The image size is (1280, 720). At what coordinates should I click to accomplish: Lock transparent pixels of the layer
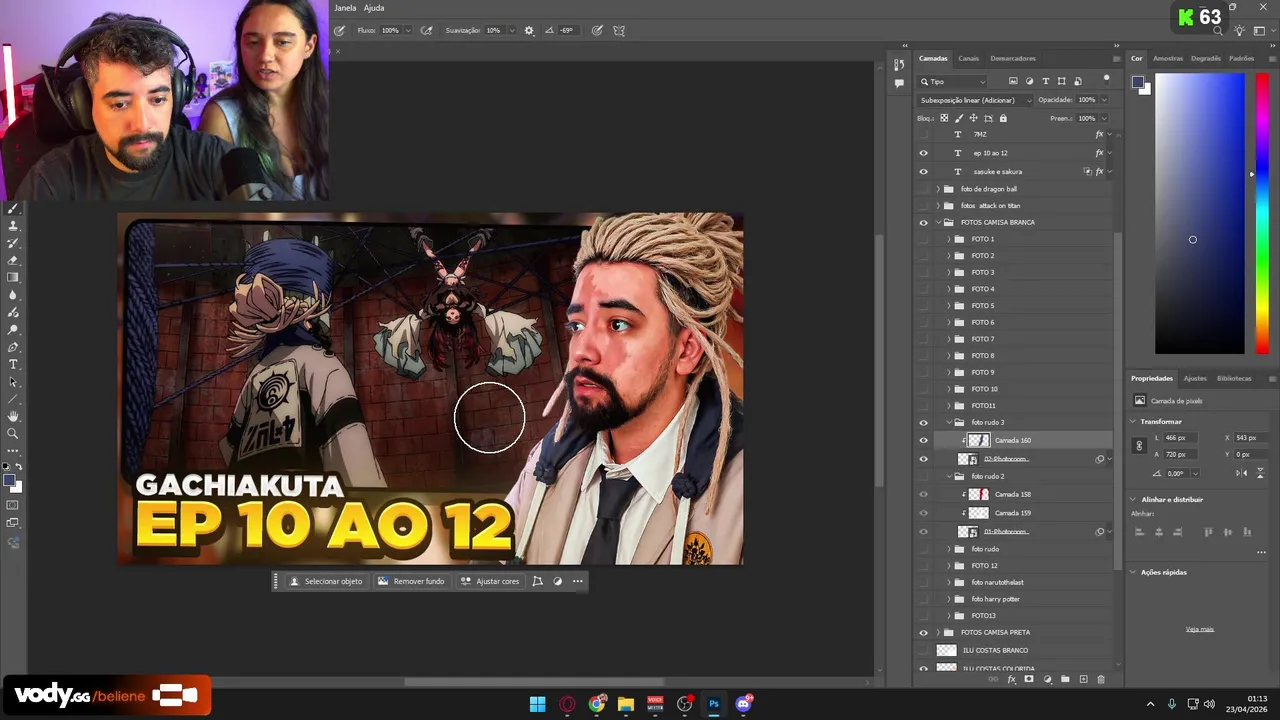pyautogui.click(x=944, y=118)
